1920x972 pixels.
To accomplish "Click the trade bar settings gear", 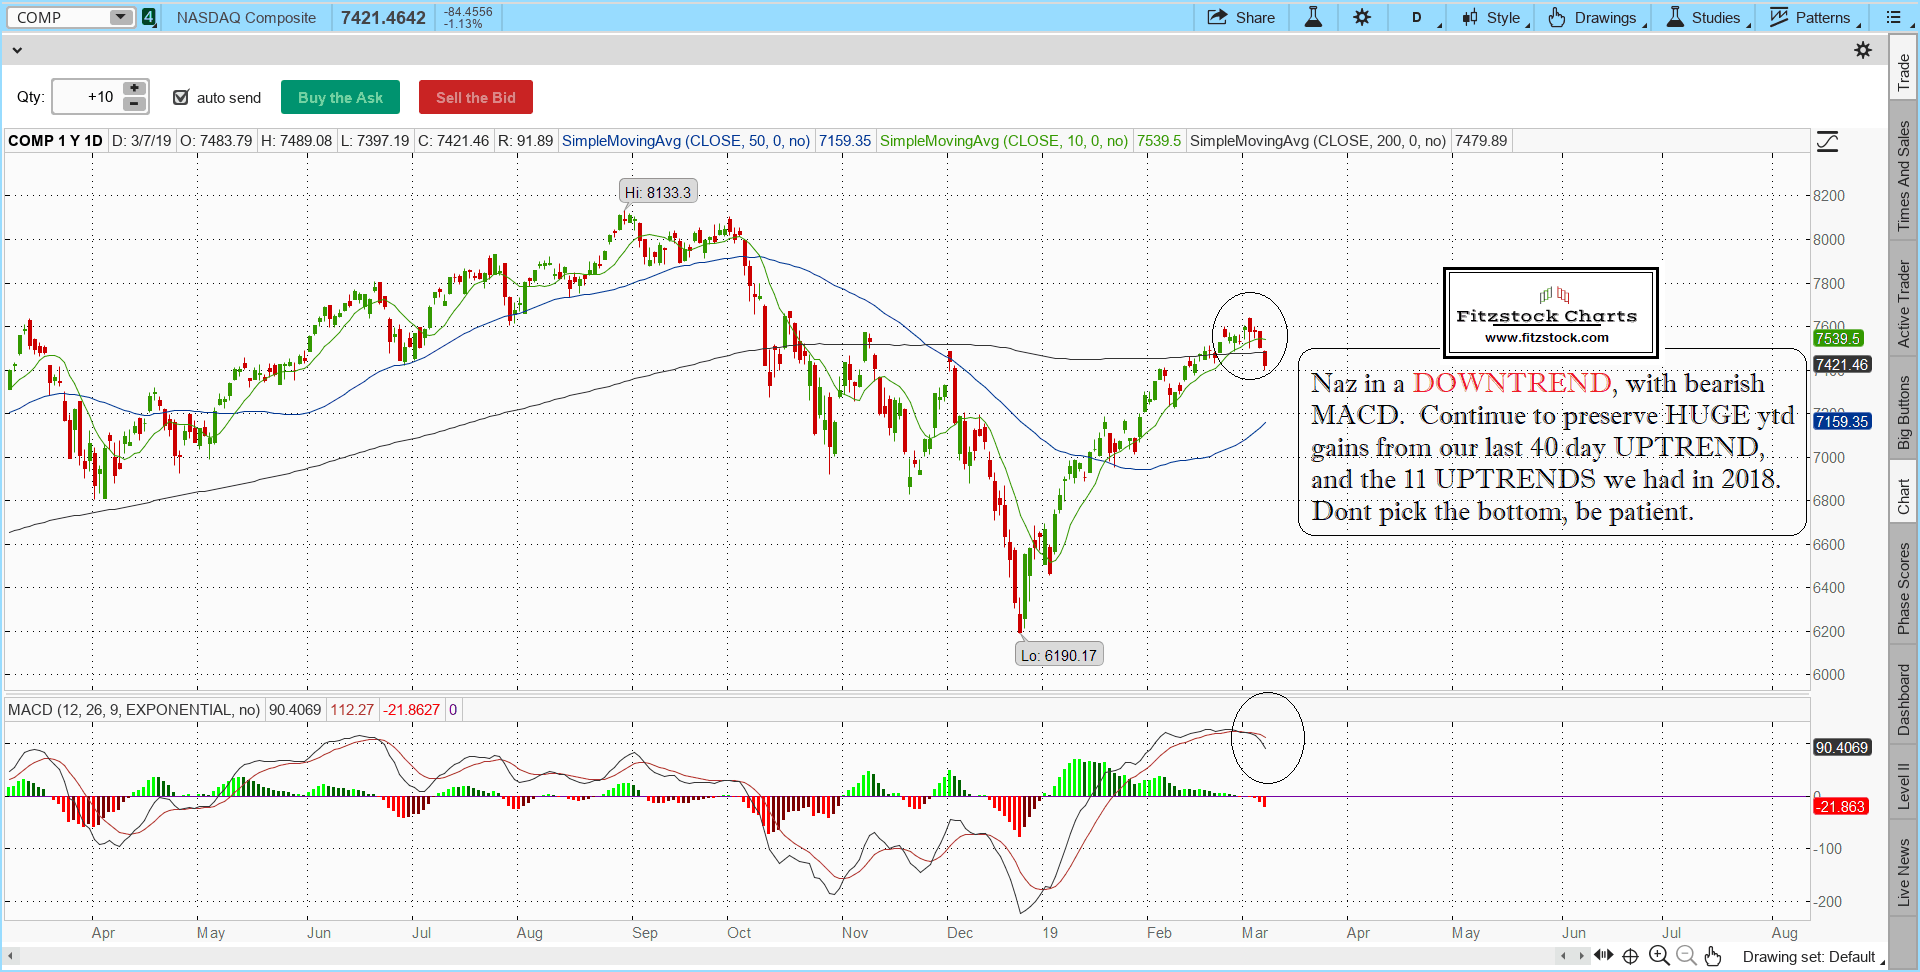I will (1863, 50).
